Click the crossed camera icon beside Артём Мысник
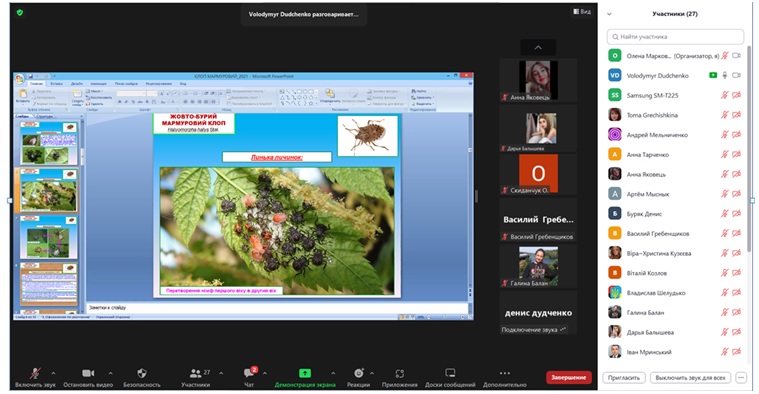 click(737, 194)
